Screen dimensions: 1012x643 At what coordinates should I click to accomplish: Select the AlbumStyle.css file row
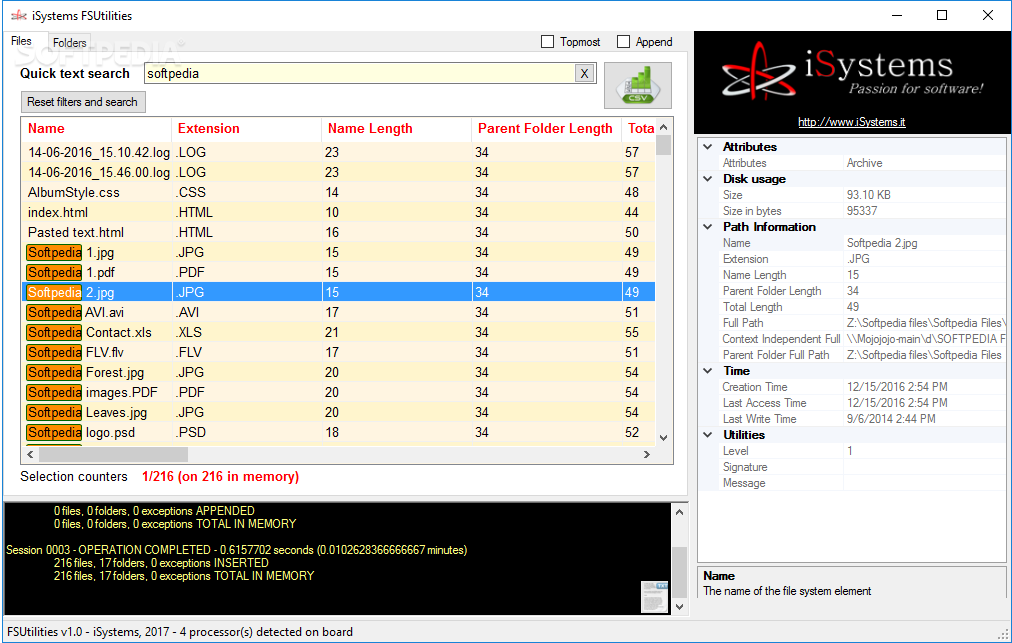[x=339, y=192]
